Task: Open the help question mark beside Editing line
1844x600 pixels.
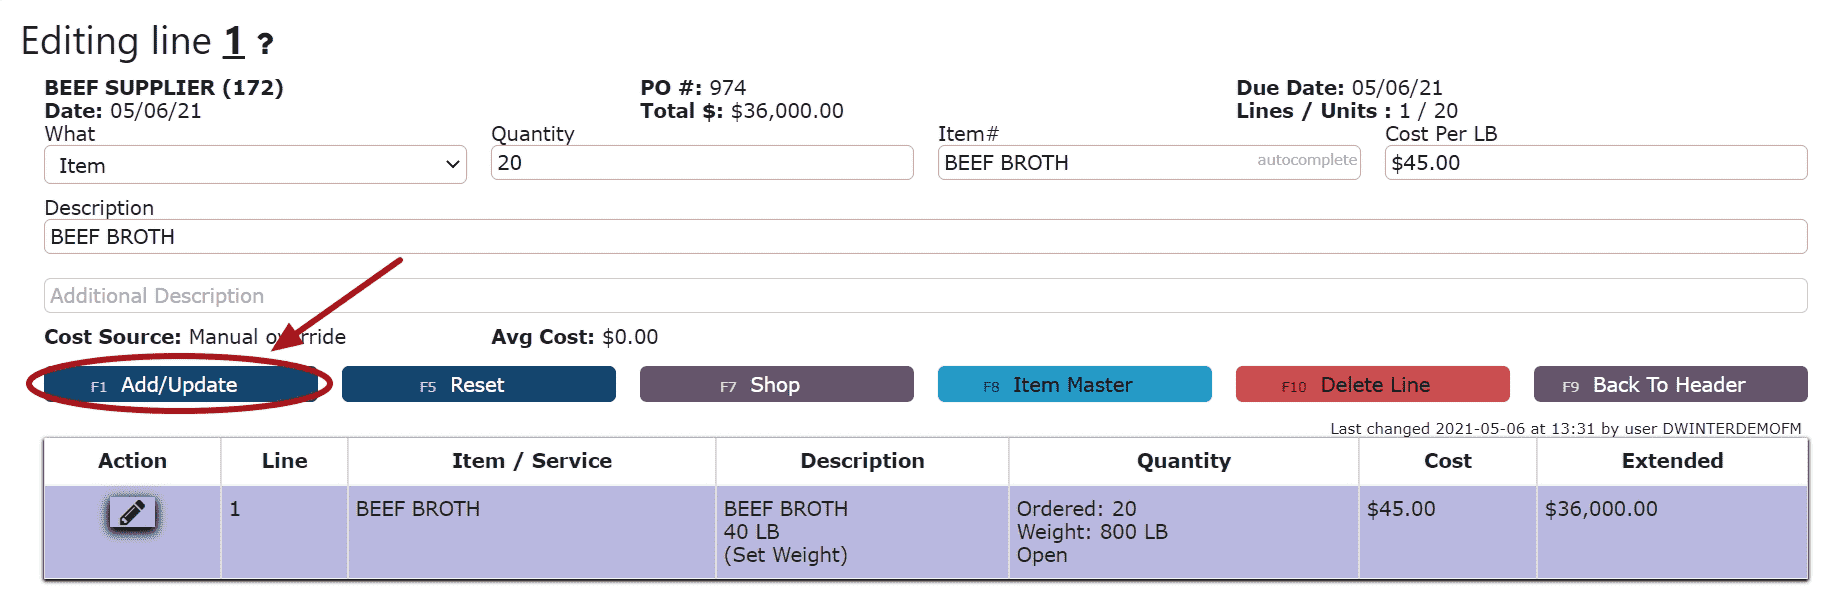Action: [x=265, y=44]
